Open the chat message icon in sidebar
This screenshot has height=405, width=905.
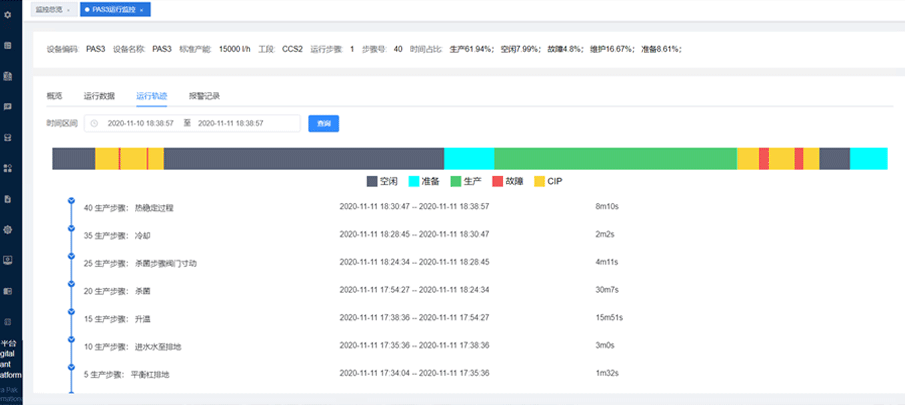pos(8,106)
